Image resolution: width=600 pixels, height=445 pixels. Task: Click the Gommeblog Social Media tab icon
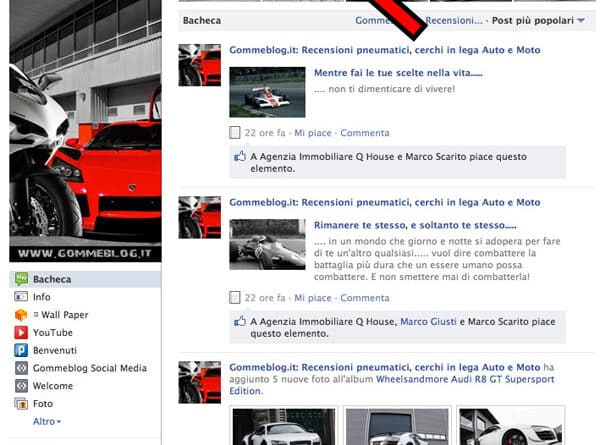click(x=21, y=368)
